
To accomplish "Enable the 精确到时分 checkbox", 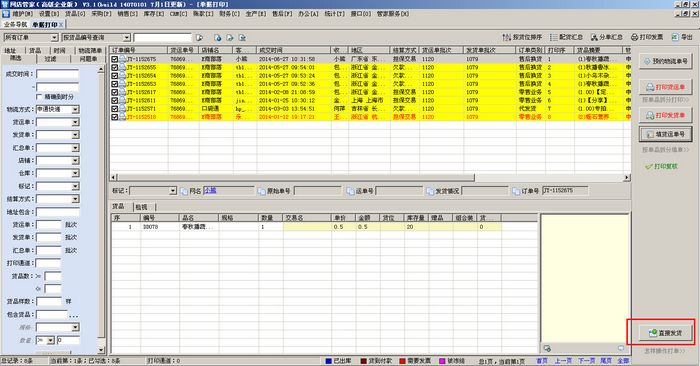I will tap(39, 97).
